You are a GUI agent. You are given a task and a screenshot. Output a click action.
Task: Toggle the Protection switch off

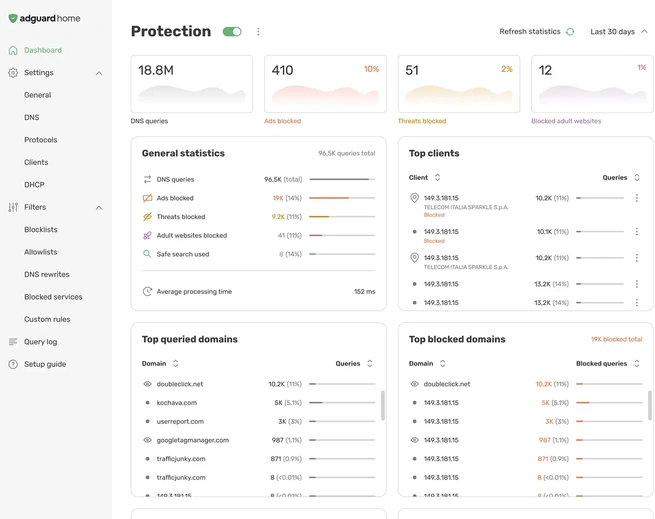tap(232, 32)
